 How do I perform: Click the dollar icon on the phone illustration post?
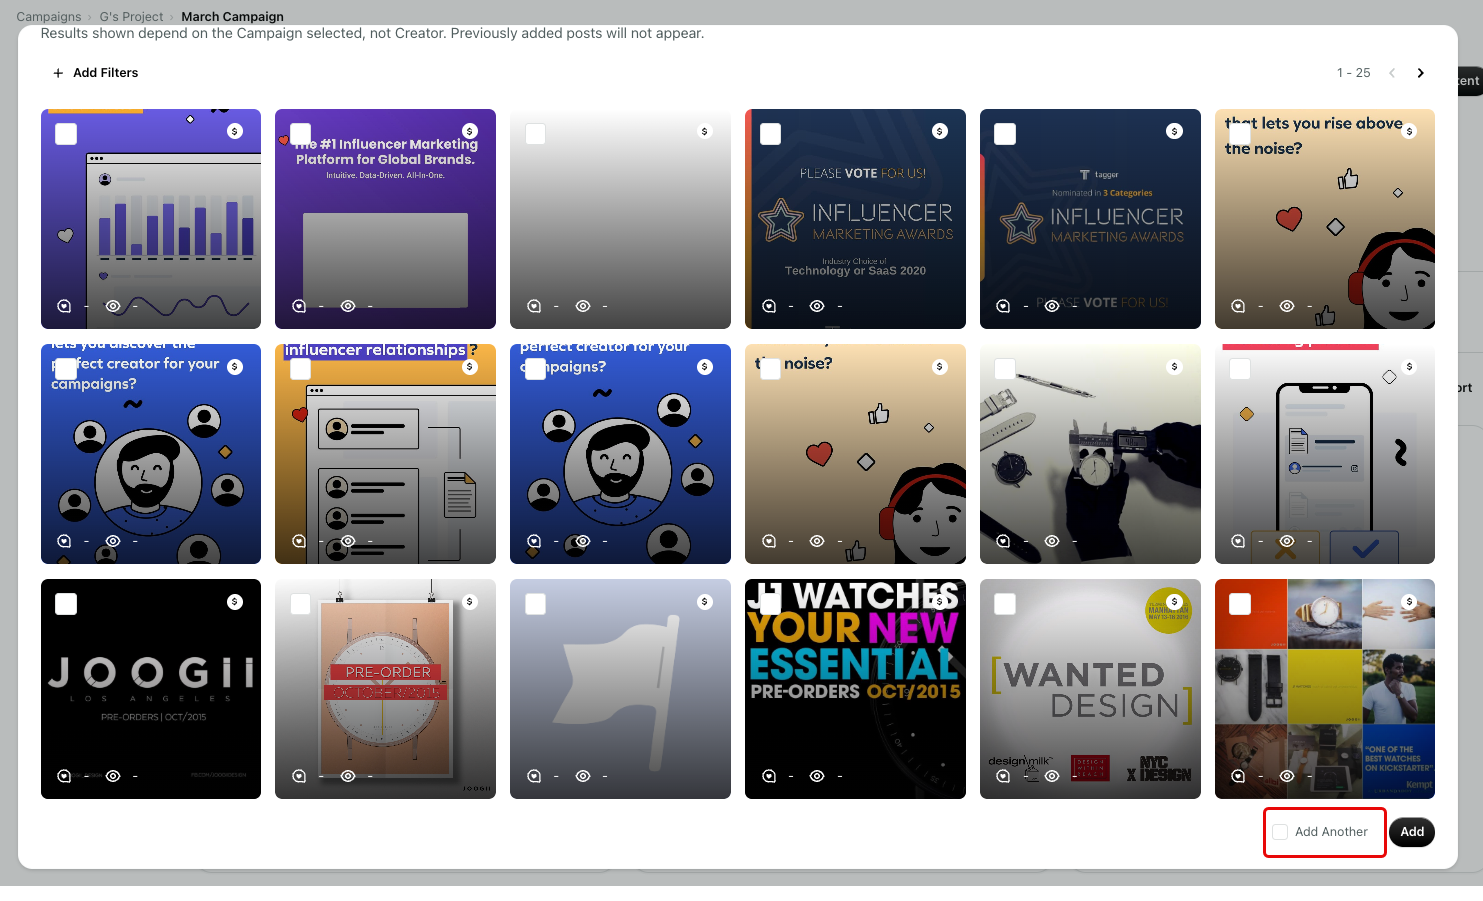(1410, 367)
